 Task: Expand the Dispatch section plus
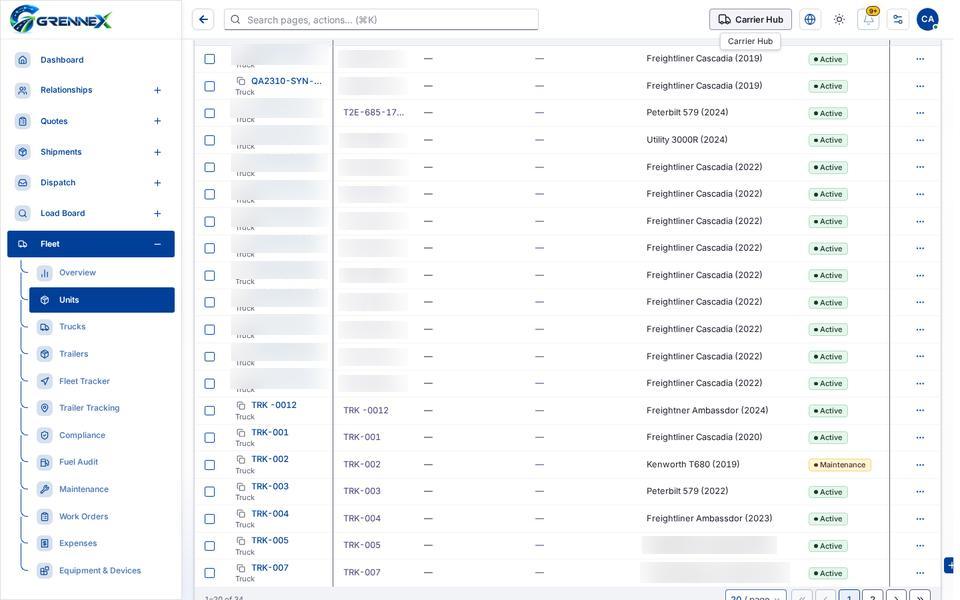pos(157,182)
